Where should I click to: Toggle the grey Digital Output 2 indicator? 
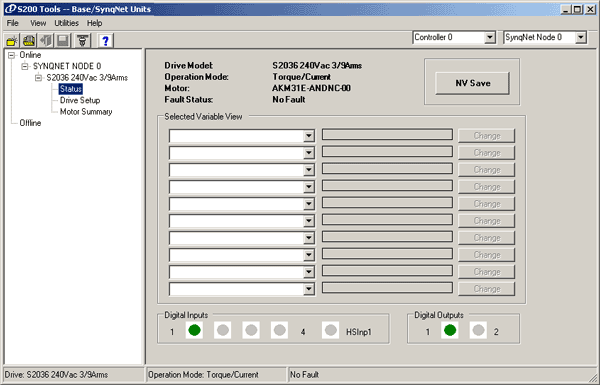[x=478, y=330]
